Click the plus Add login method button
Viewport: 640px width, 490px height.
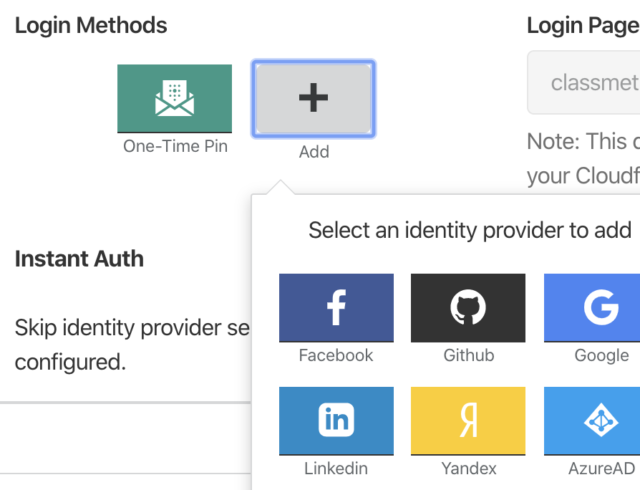(313, 98)
